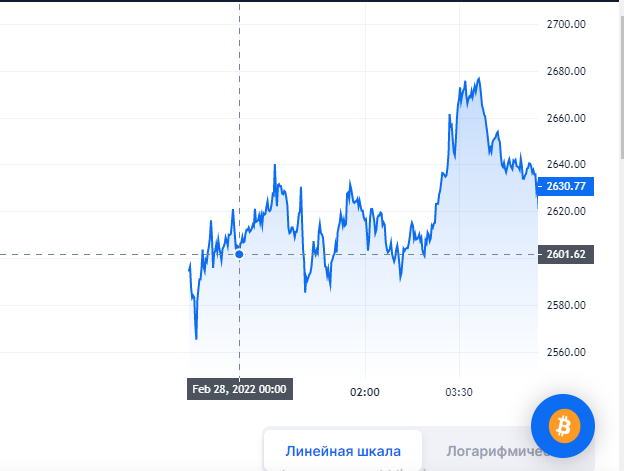Click the 03:30 time axis label
624x471 pixels.
pyautogui.click(x=459, y=392)
